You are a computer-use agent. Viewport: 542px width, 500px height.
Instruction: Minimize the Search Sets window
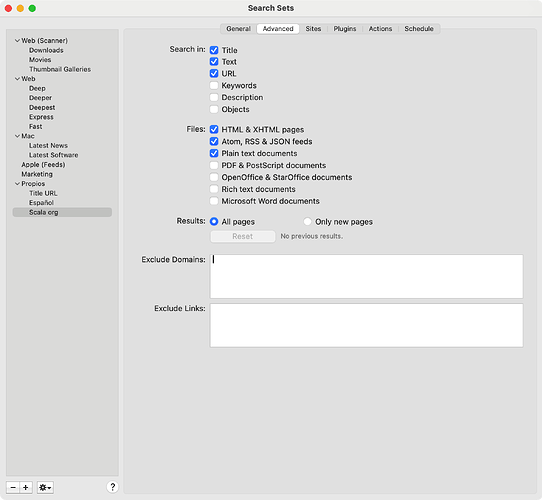pos(20,8)
